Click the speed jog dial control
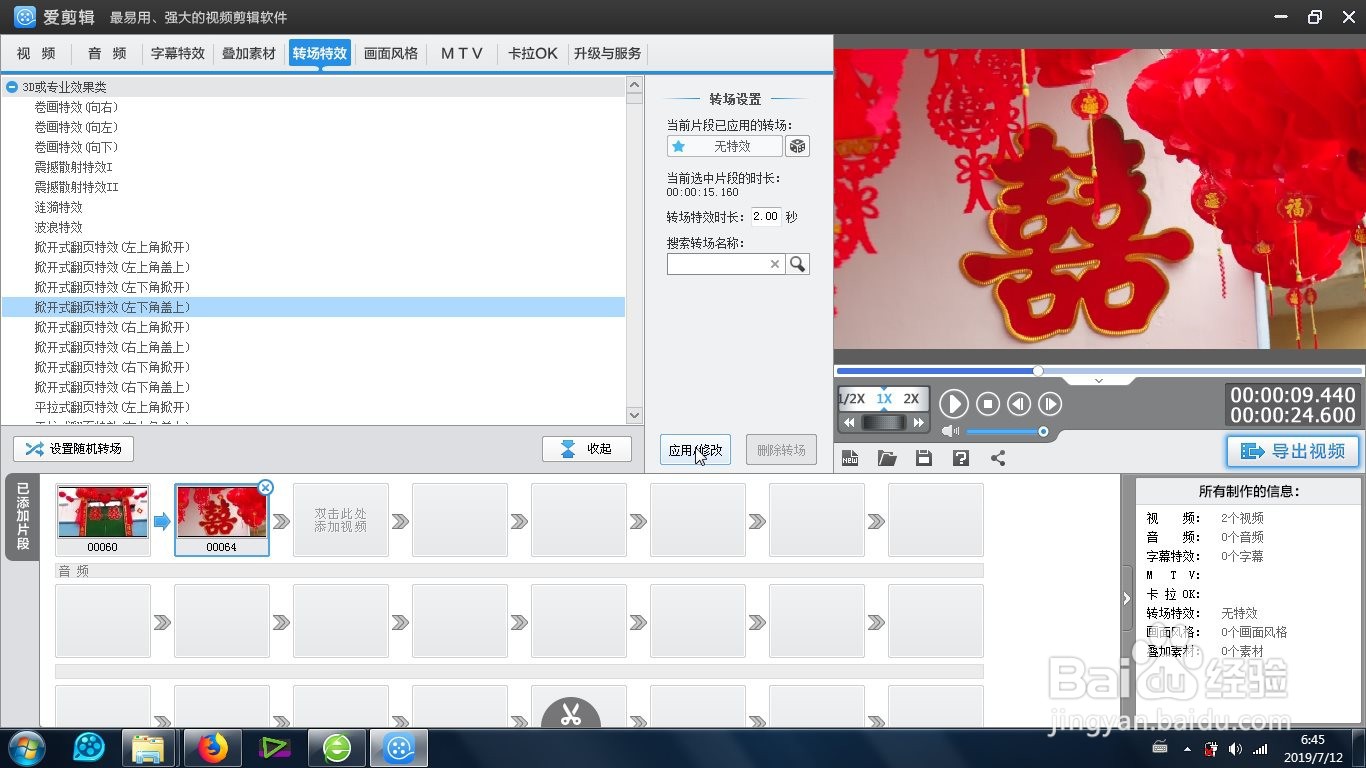This screenshot has width=1366, height=768. click(x=884, y=423)
